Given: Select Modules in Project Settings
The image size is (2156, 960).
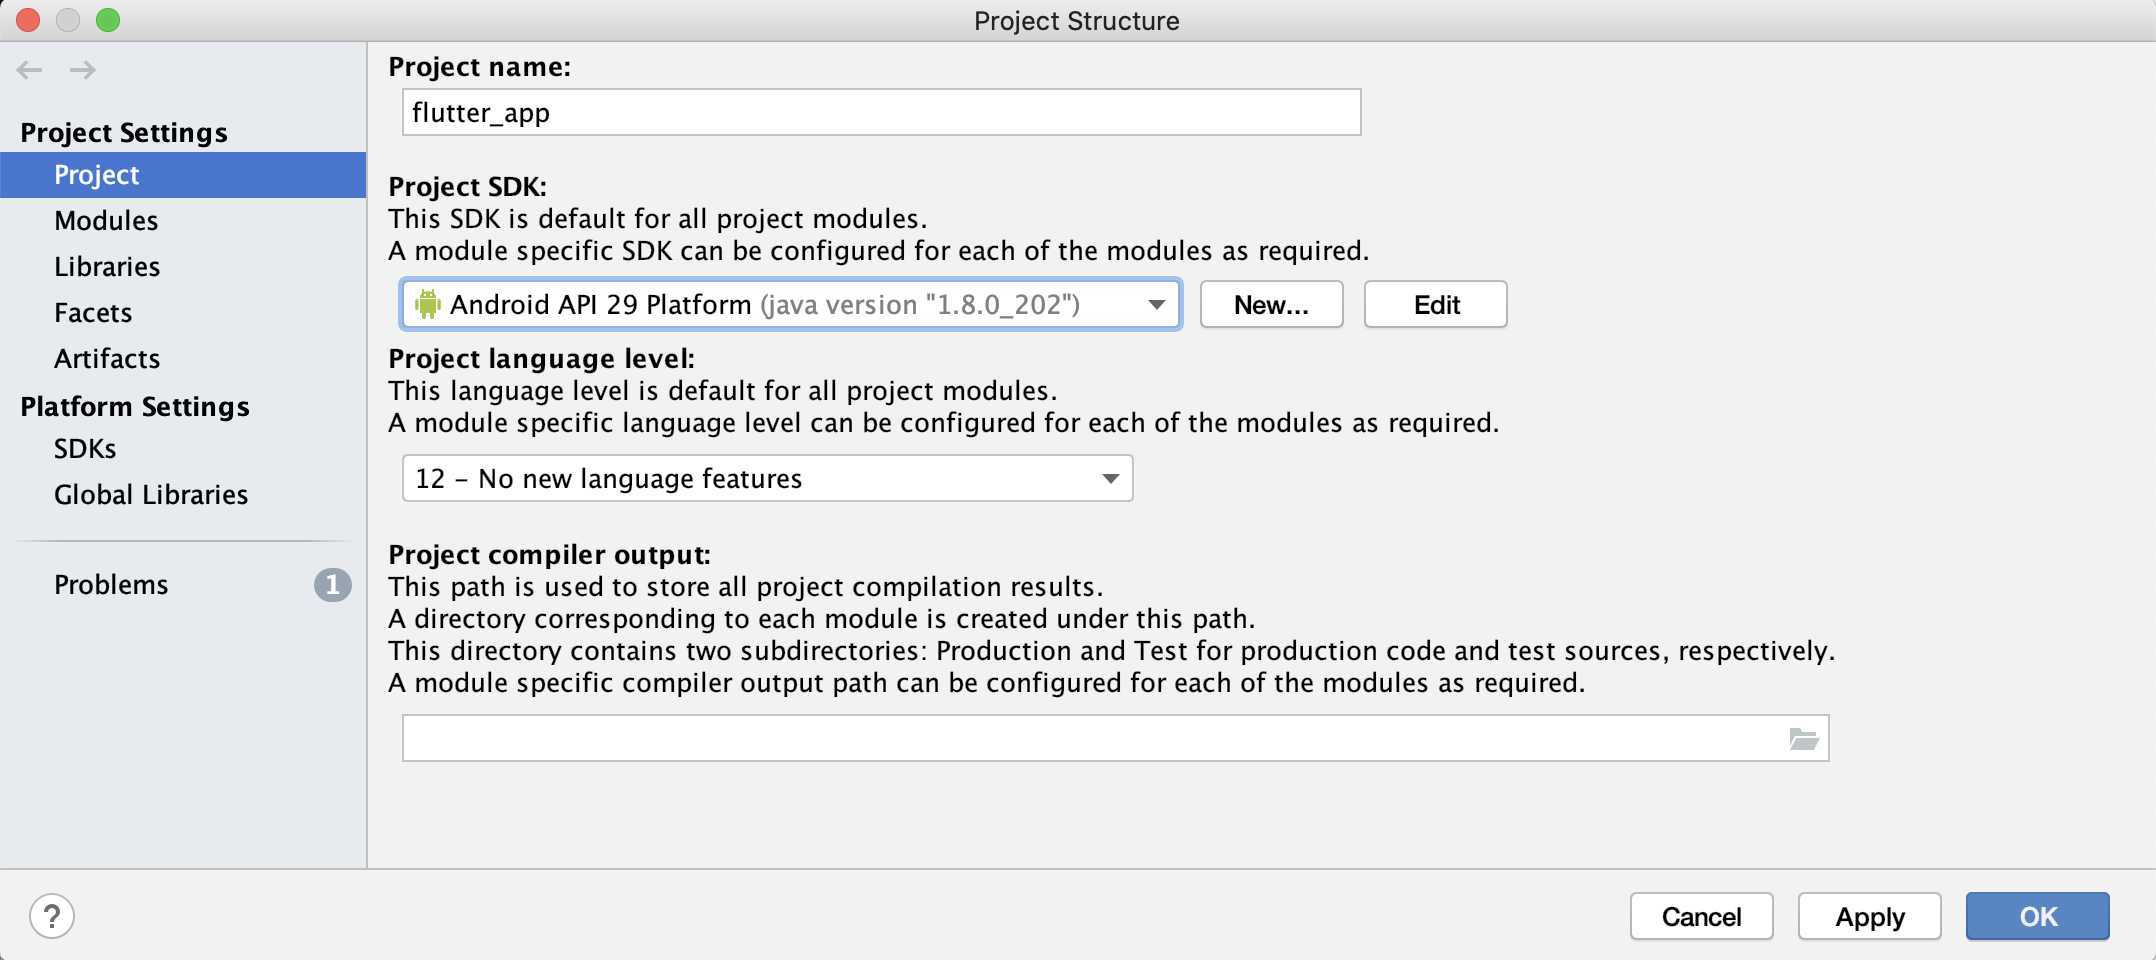Looking at the screenshot, I should (106, 220).
